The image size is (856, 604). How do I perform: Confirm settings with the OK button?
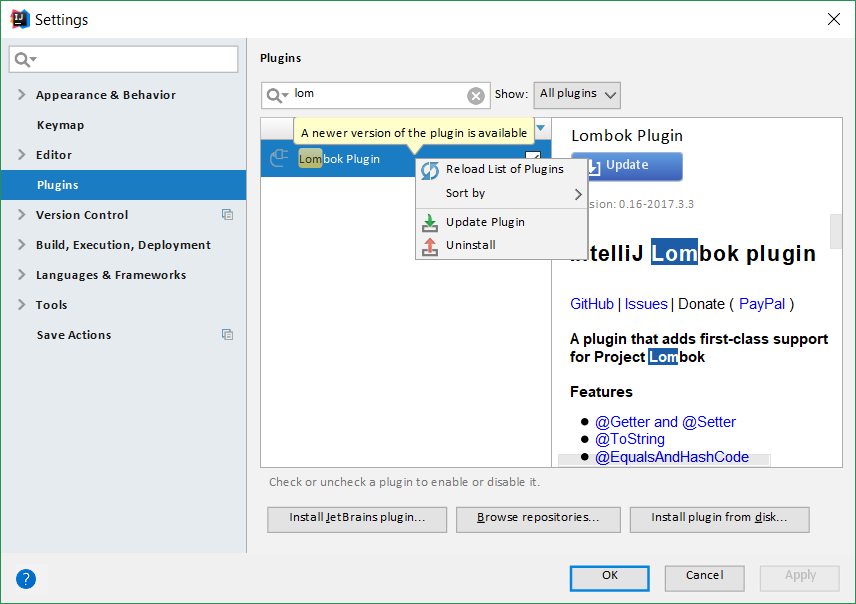[610, 578]
